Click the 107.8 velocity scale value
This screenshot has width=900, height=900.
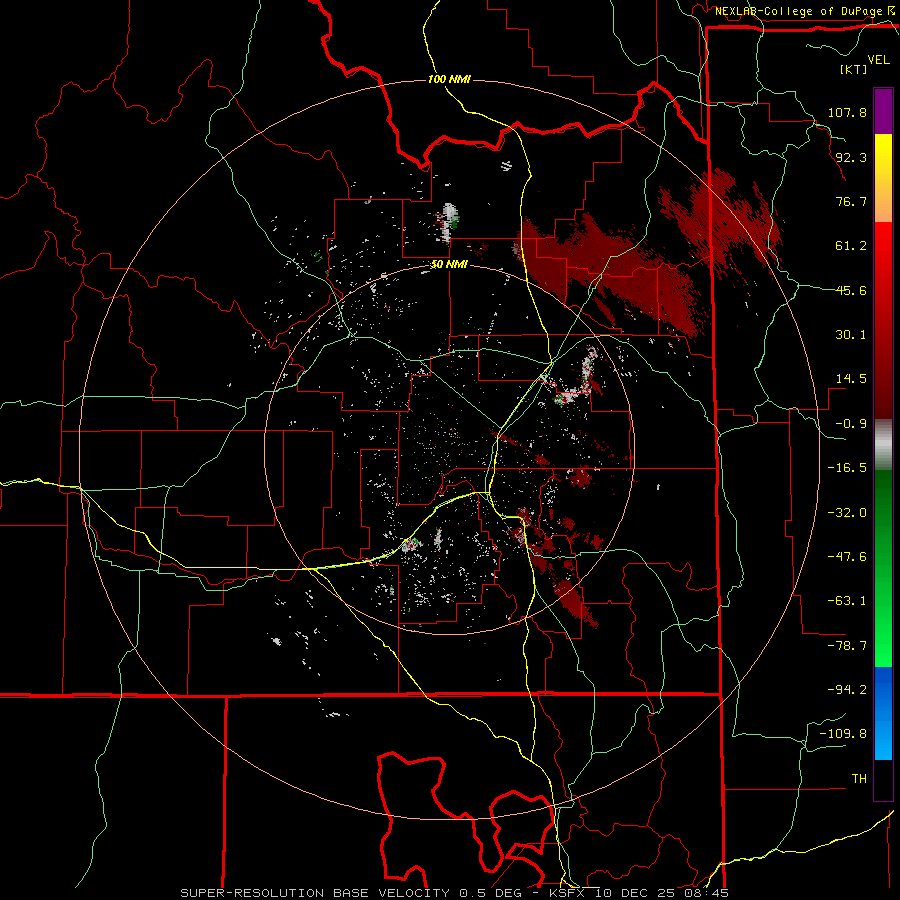coord(847,112)
